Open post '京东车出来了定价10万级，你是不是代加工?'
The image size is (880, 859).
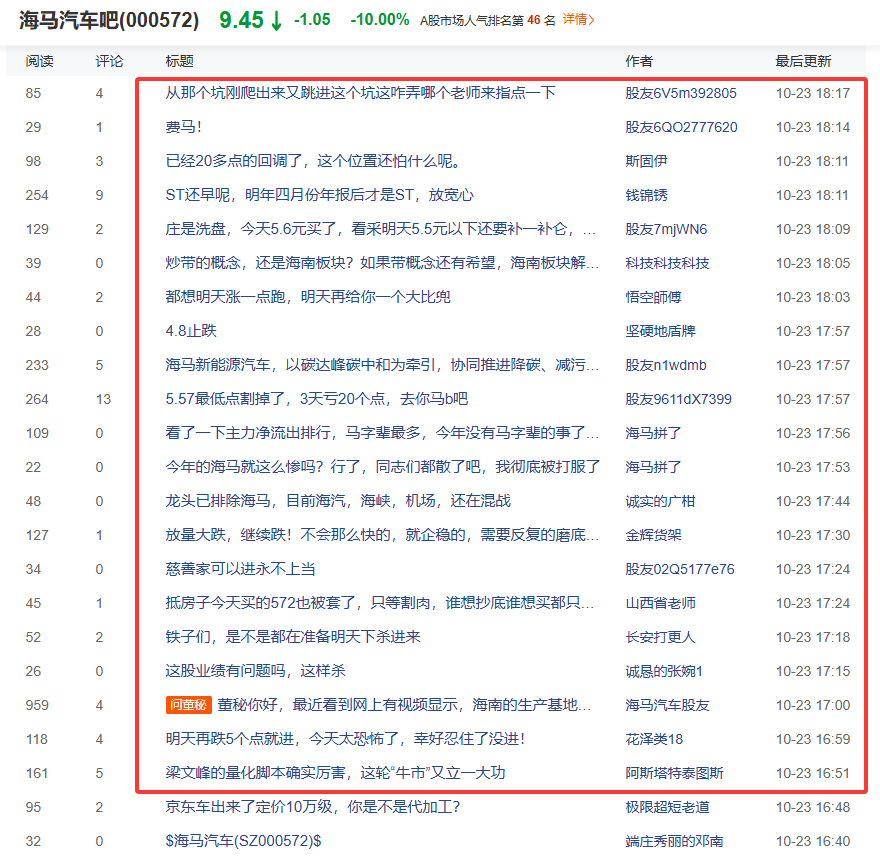coord(313,807)
